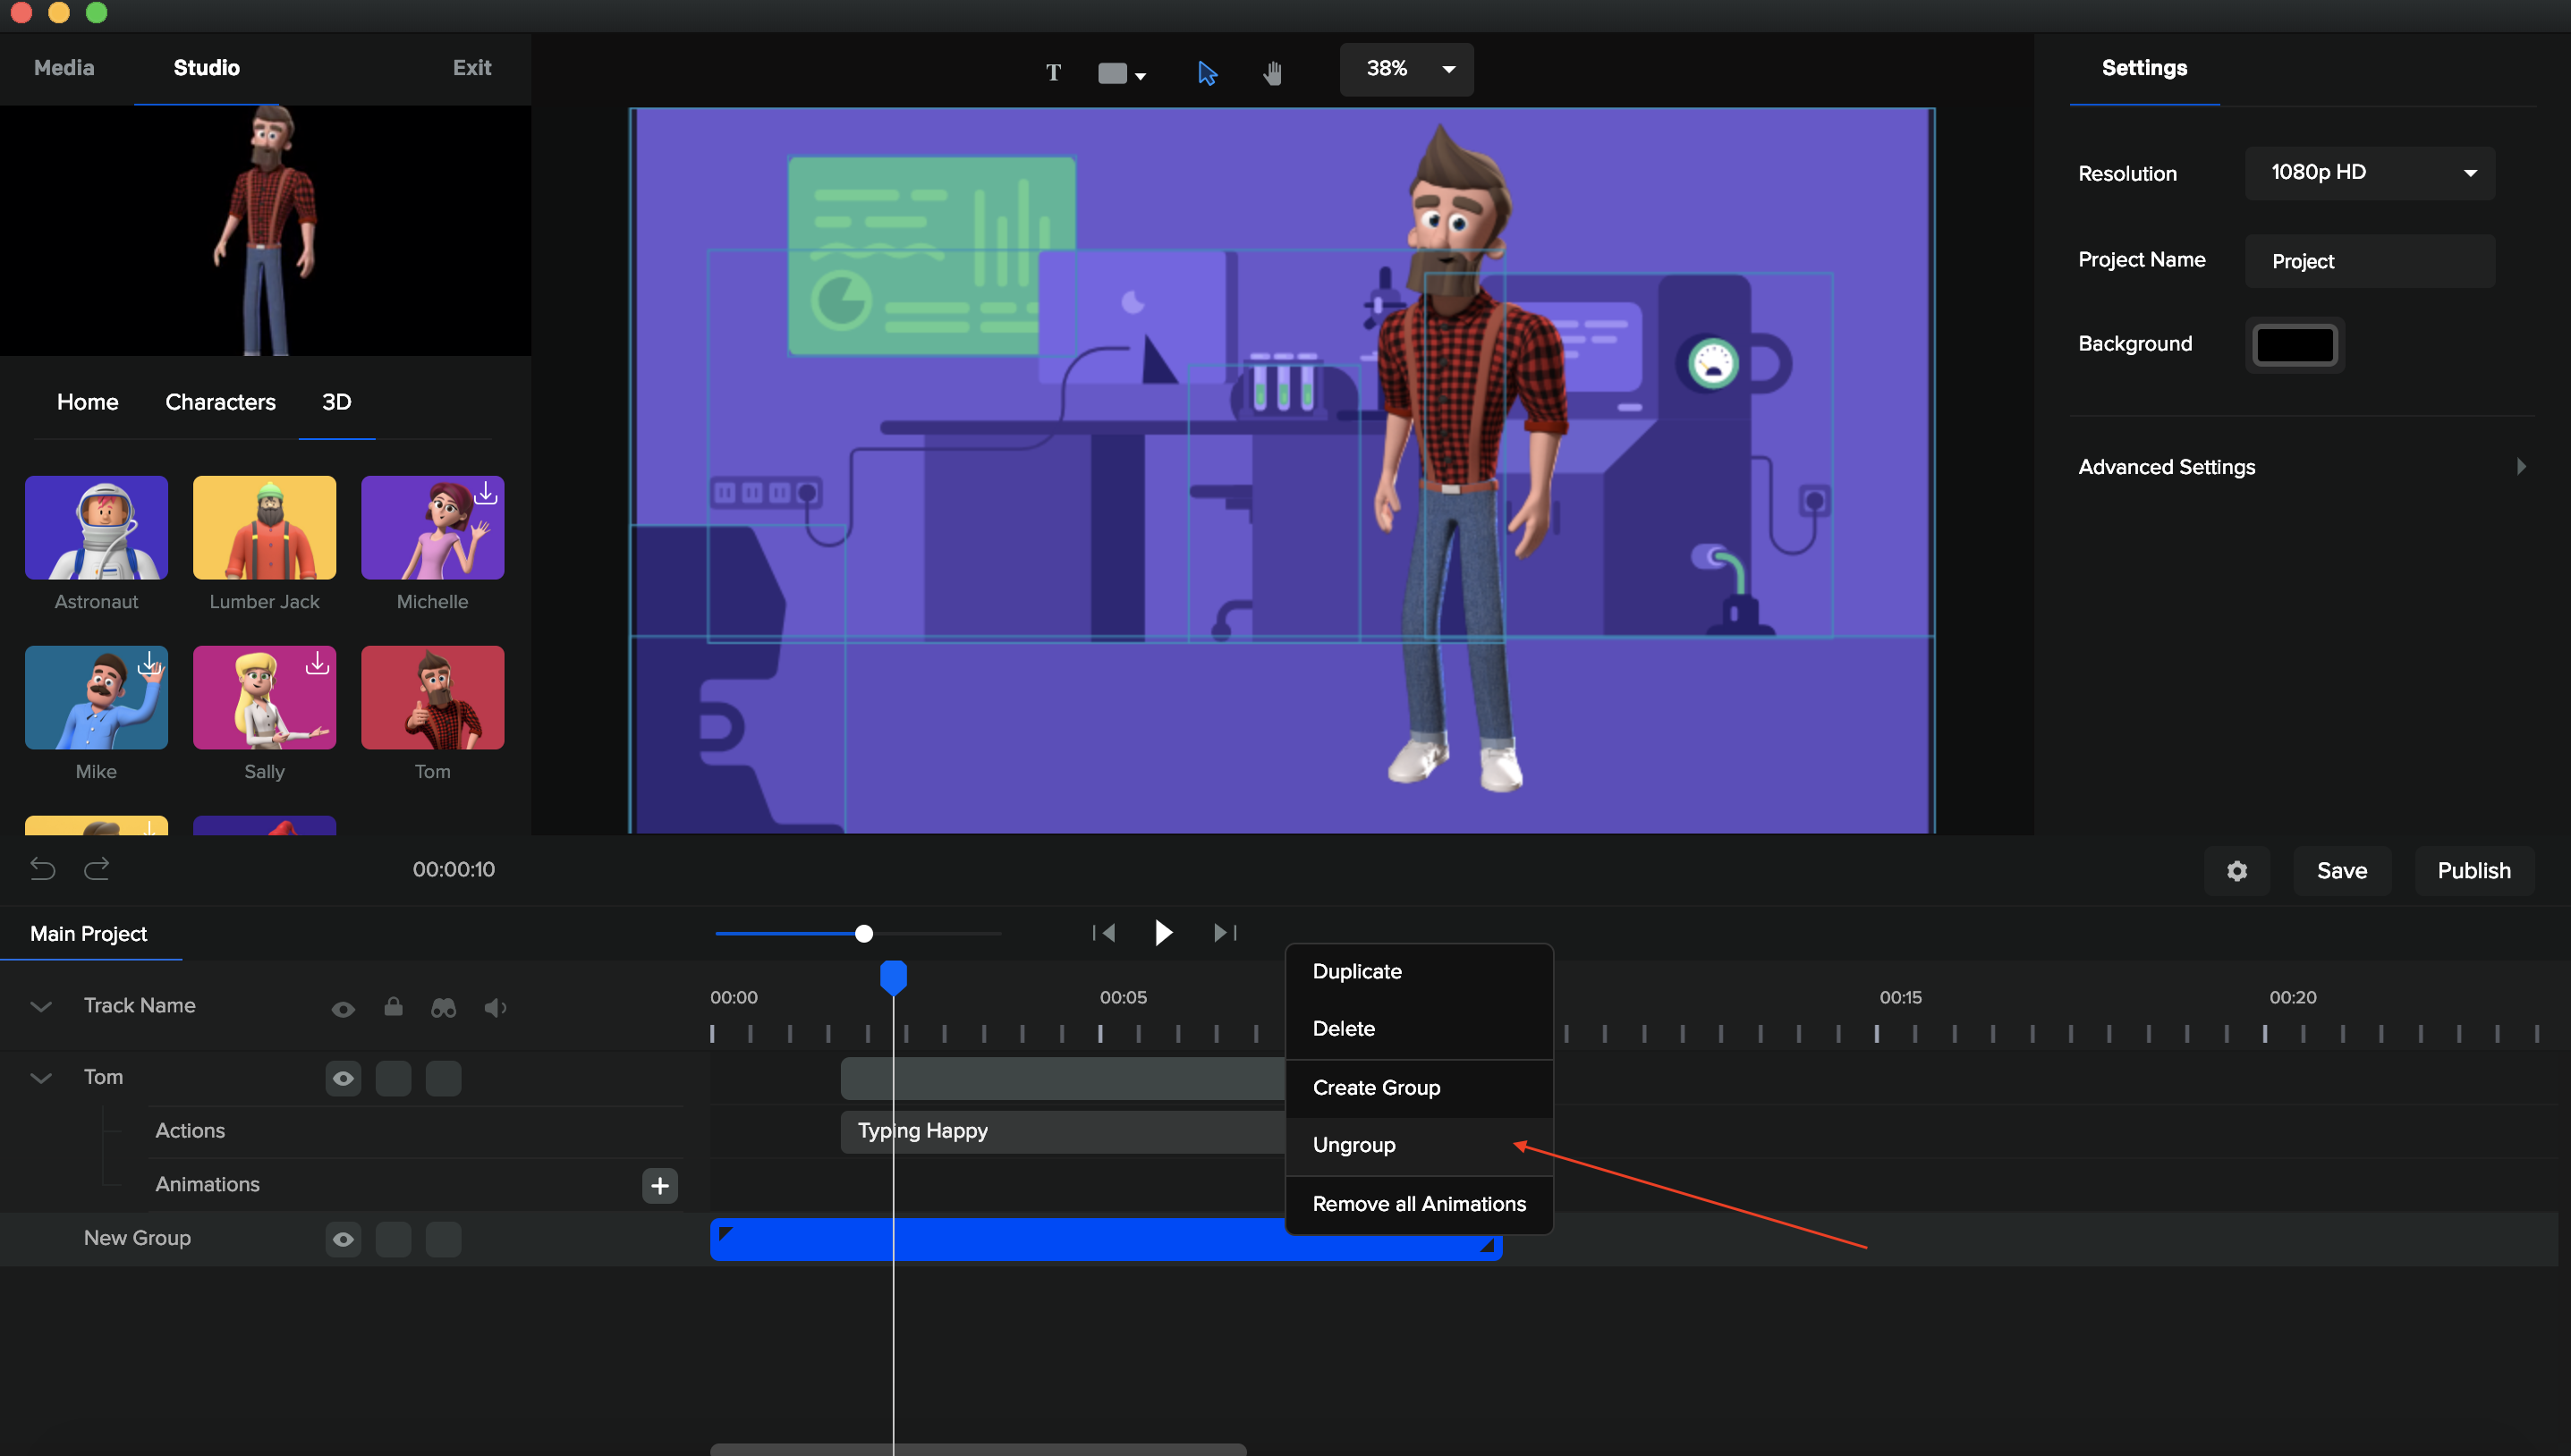Image resolution: width=2571 pixels, height=1456 pixels.
Task: Download the Mike character
Action: 149,663
